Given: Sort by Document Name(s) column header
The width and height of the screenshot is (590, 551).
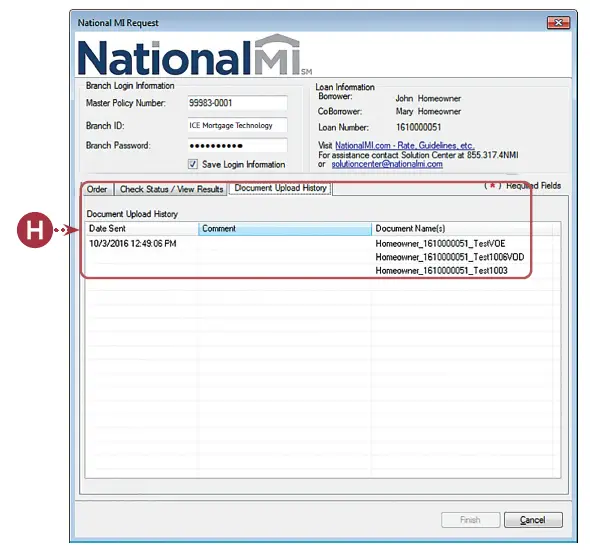Looking at the screenshot, I should [x=462, y=228].
